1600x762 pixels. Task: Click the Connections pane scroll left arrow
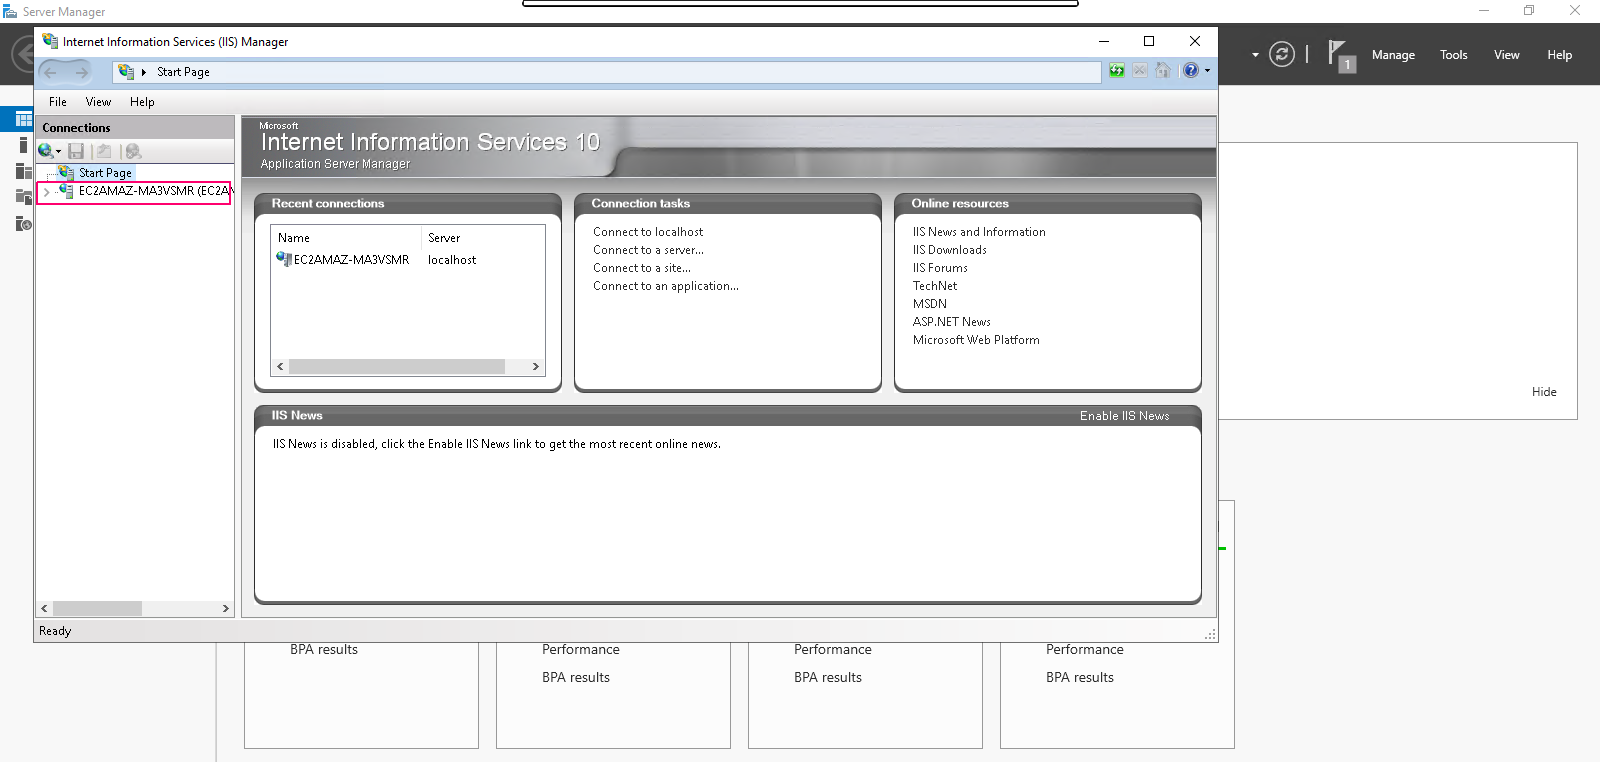click(x=44, y=608)
